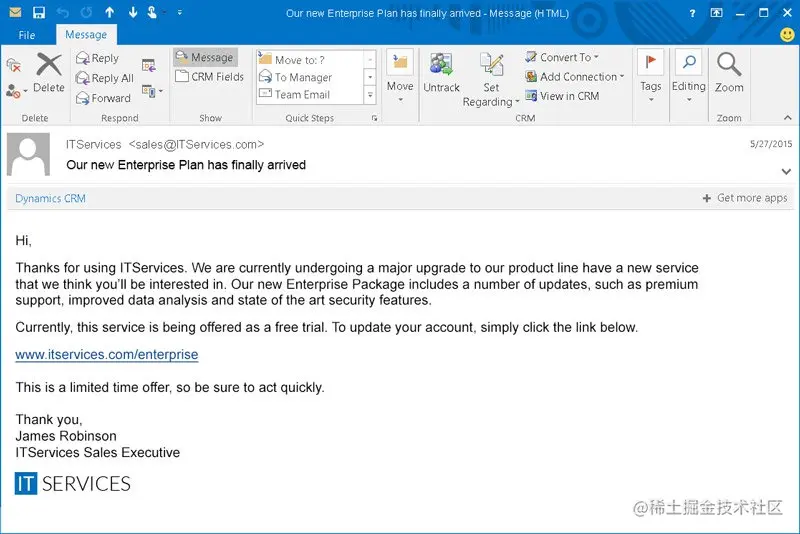The height and width of the screenshot is (534, 800).
Task: Open the www.itservices.com/enterprise link
Action: [x=107, y=354]
